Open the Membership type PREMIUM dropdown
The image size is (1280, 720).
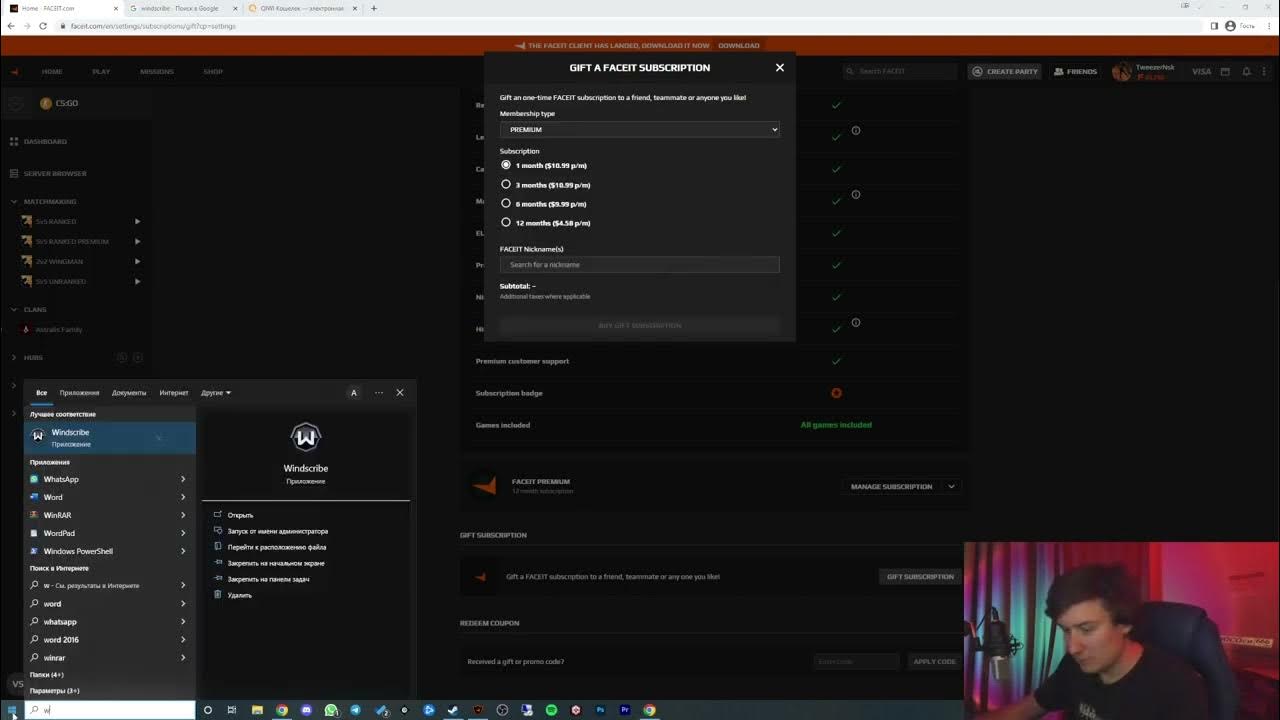pos(639,129)
